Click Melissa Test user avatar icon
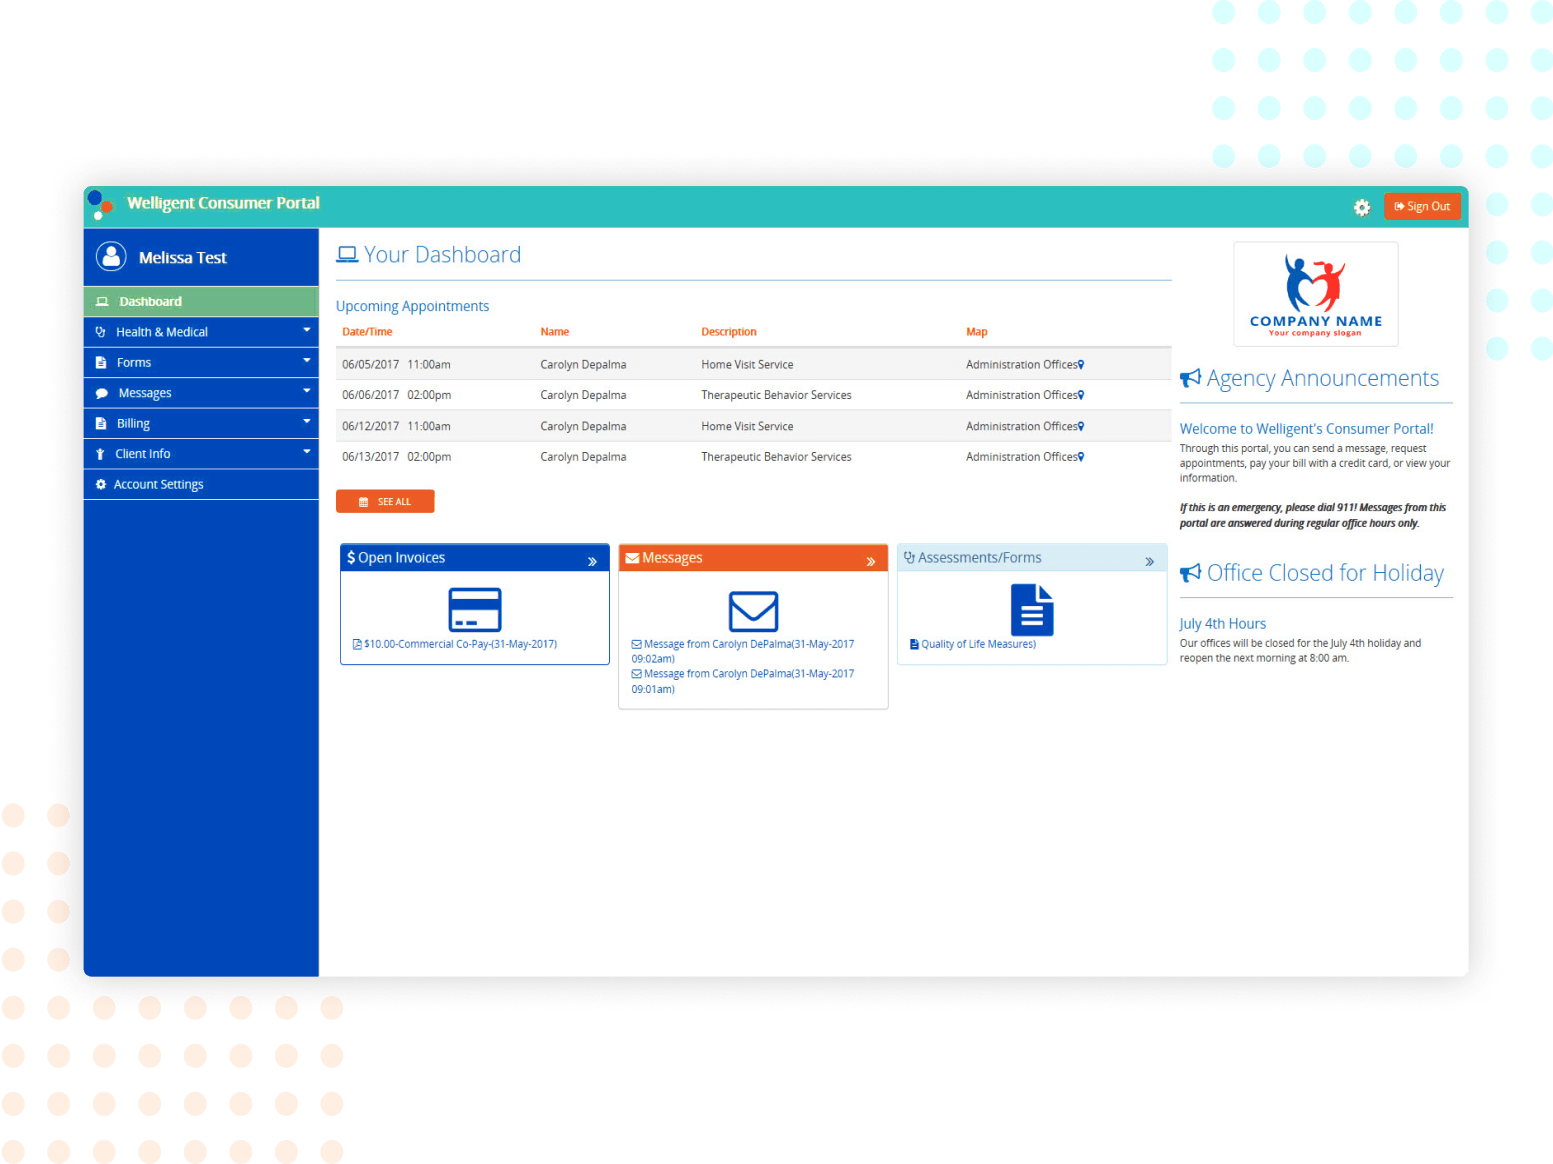The height and width of the screenshot is (1164, 1553). click(111, 257)
